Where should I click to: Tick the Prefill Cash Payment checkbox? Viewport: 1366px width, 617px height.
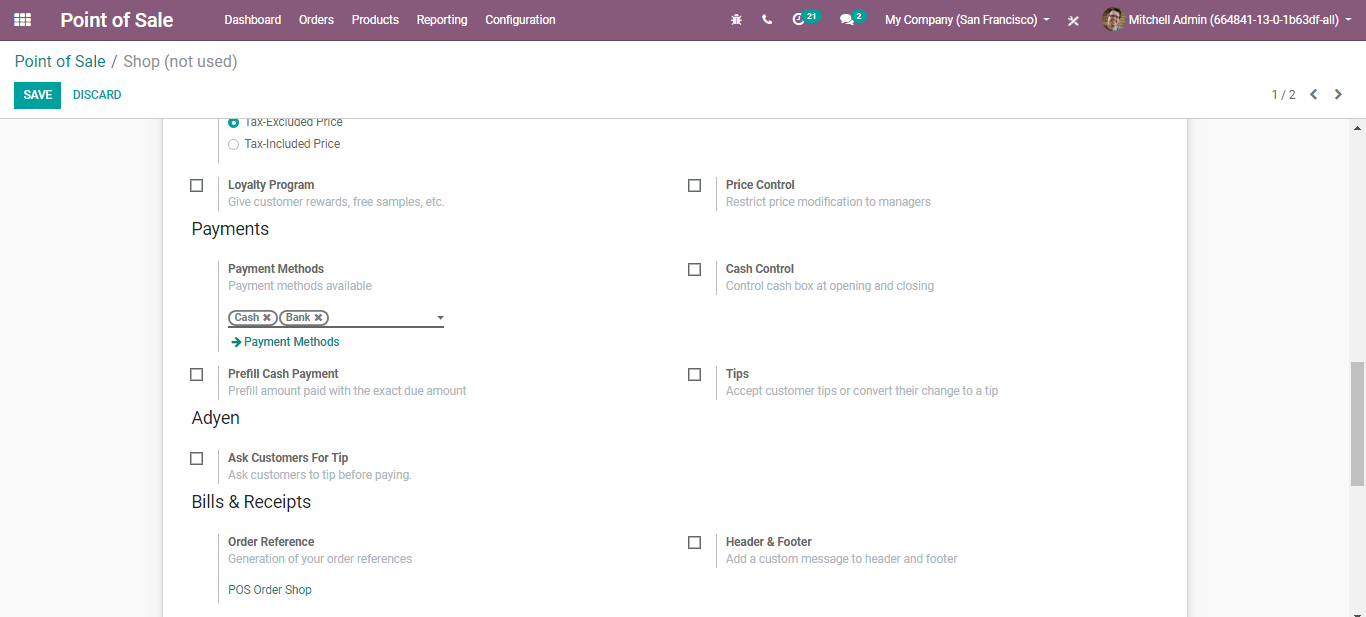(x=196, y=374)
